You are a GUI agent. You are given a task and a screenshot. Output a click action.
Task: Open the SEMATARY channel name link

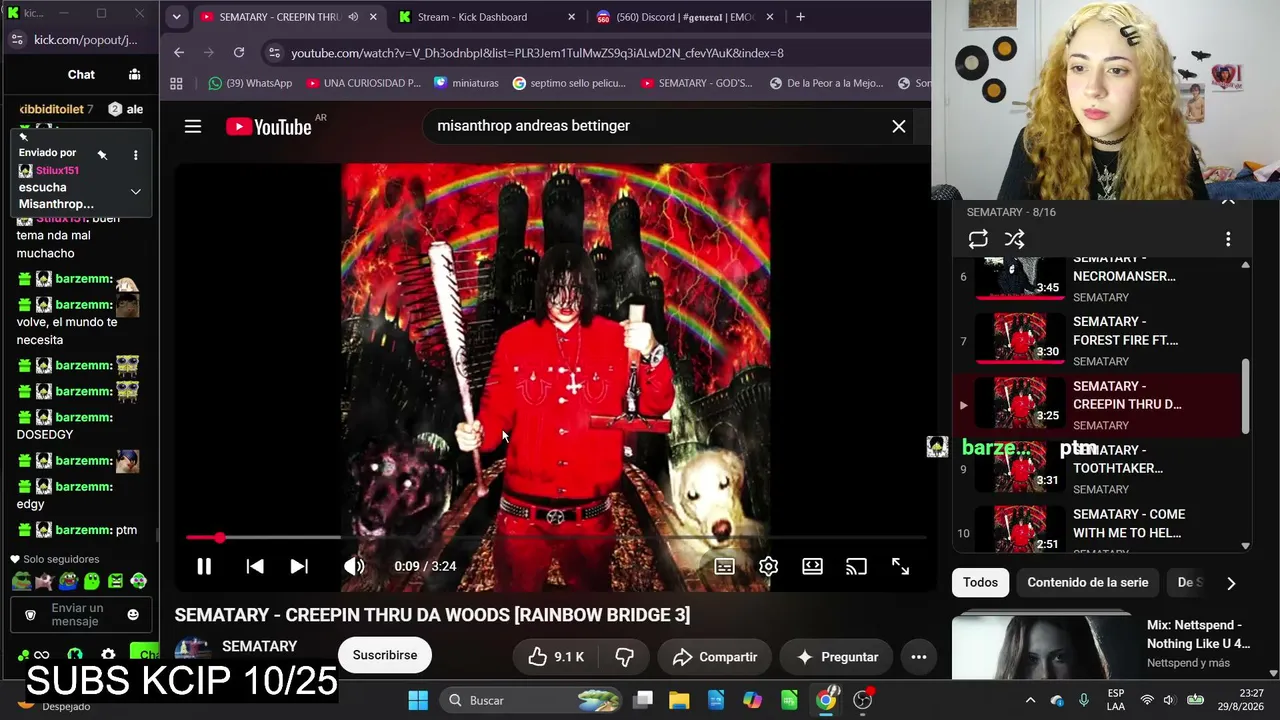click(x=260, y=647)
